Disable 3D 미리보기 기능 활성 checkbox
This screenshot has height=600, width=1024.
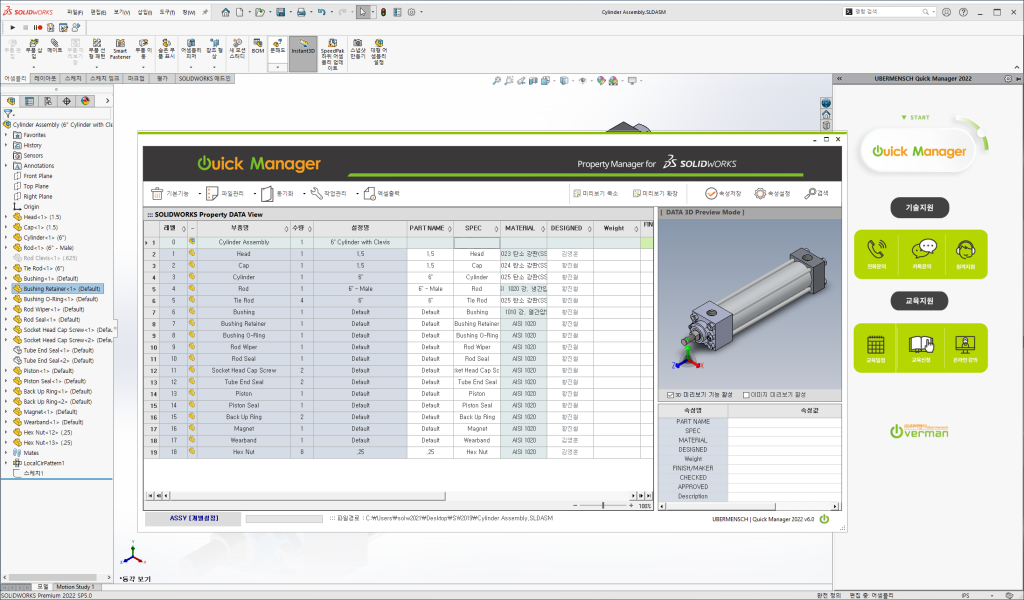click(670, 394)
